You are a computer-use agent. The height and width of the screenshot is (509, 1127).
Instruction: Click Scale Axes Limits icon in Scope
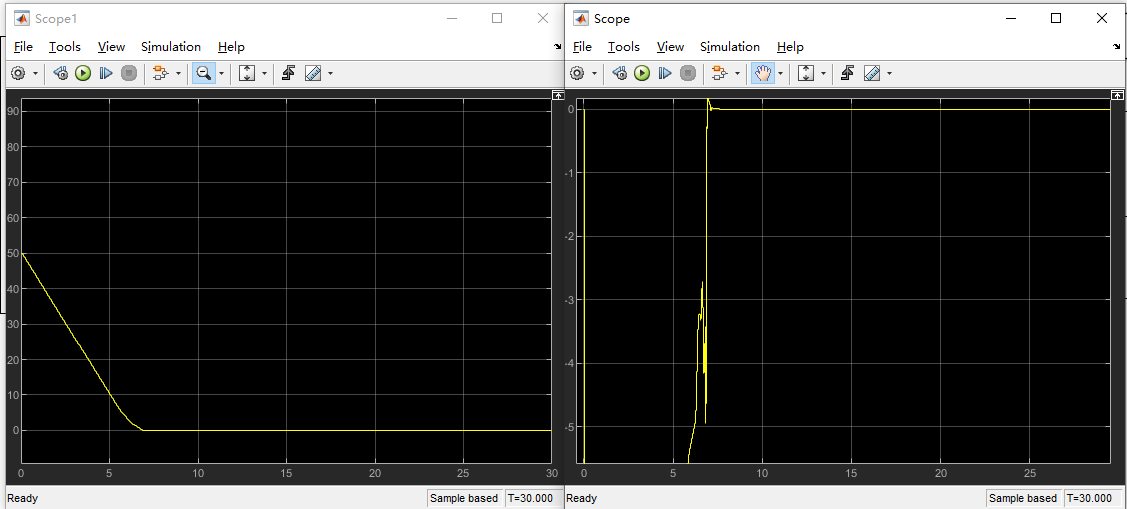click(x=806, y=73)
